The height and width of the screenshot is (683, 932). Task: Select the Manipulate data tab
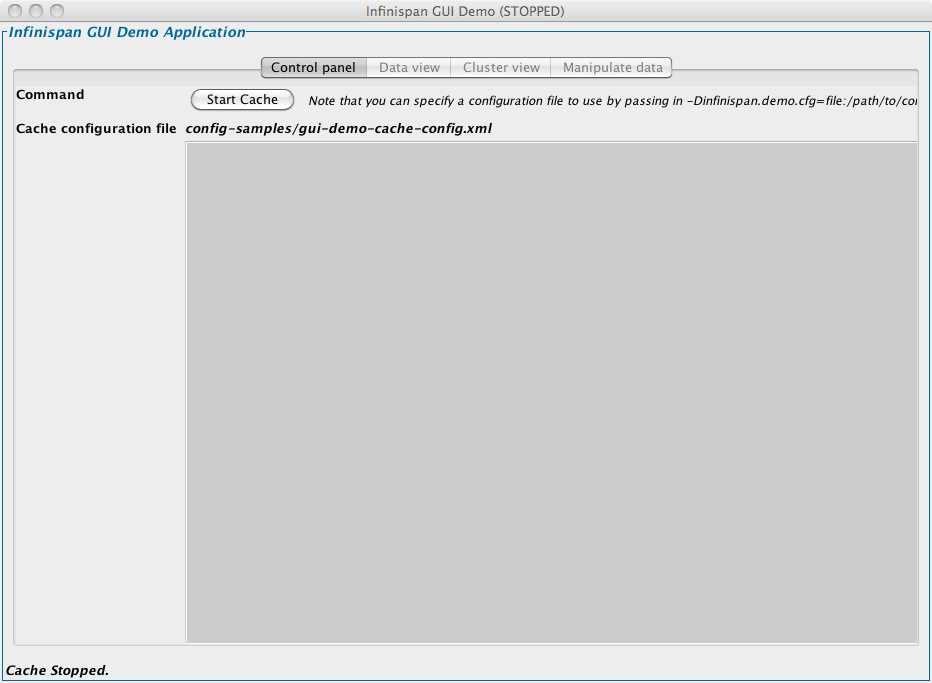pos(612,68)
